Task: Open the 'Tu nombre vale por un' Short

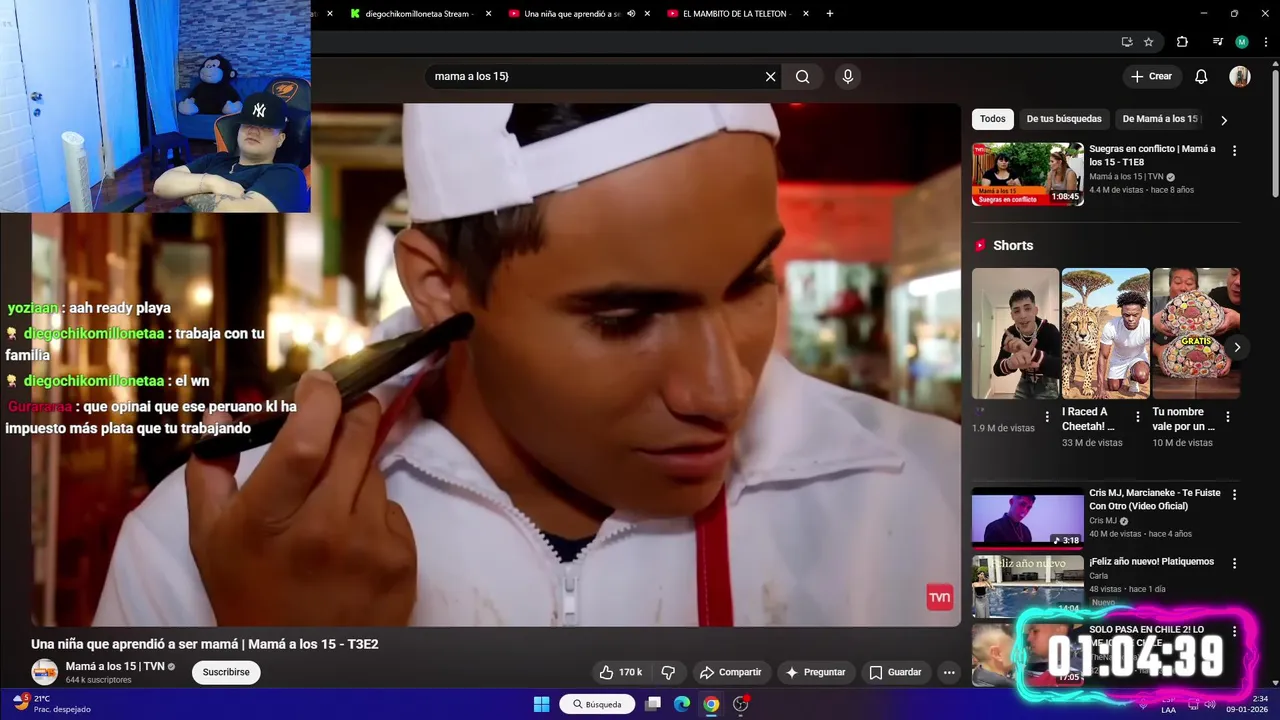Action: pyautogui.click(x=1196, y=333)
